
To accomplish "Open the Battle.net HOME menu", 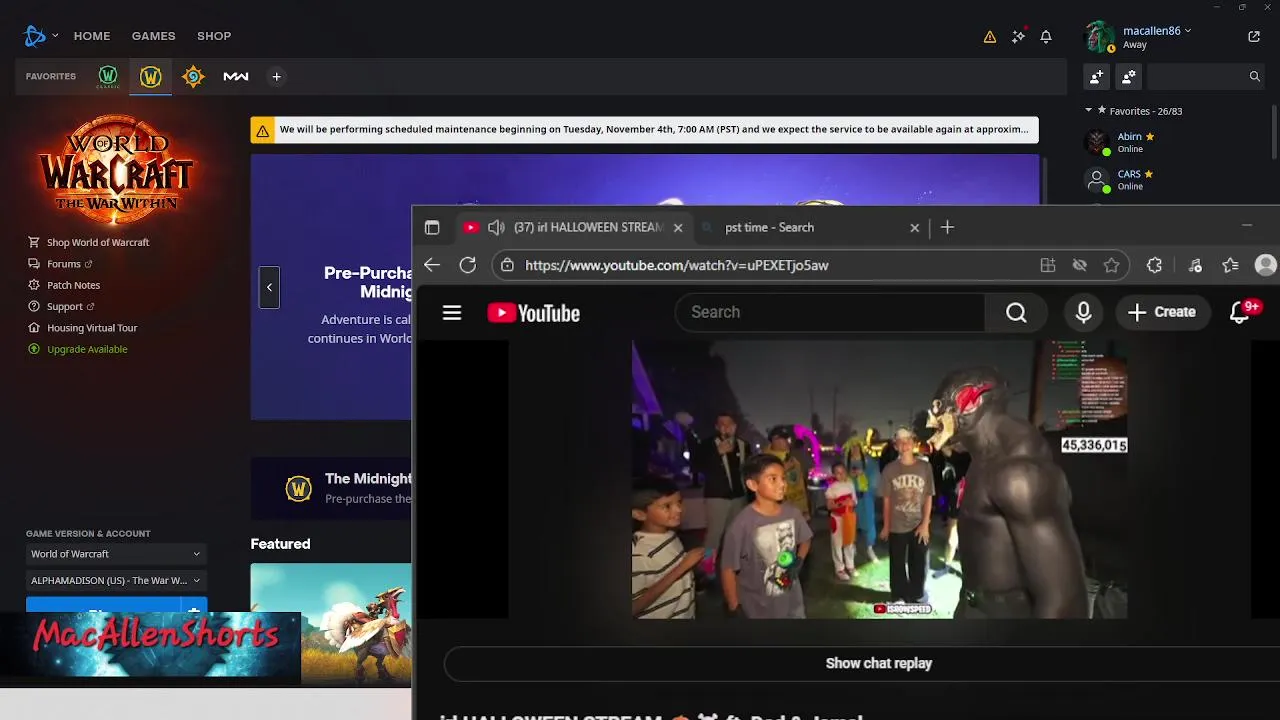I will (x=92, y=36).
